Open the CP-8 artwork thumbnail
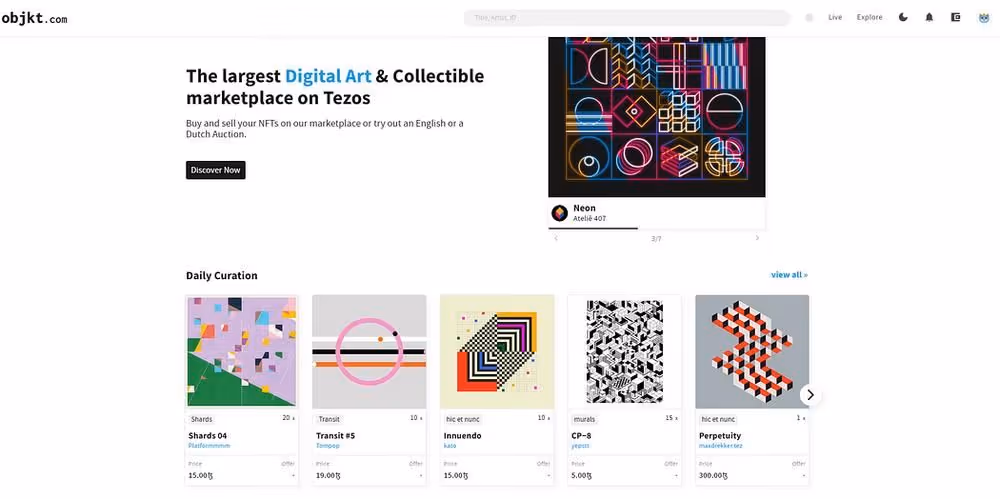The width and height of the screenshot is (1000, 499). tap(624, 352)
